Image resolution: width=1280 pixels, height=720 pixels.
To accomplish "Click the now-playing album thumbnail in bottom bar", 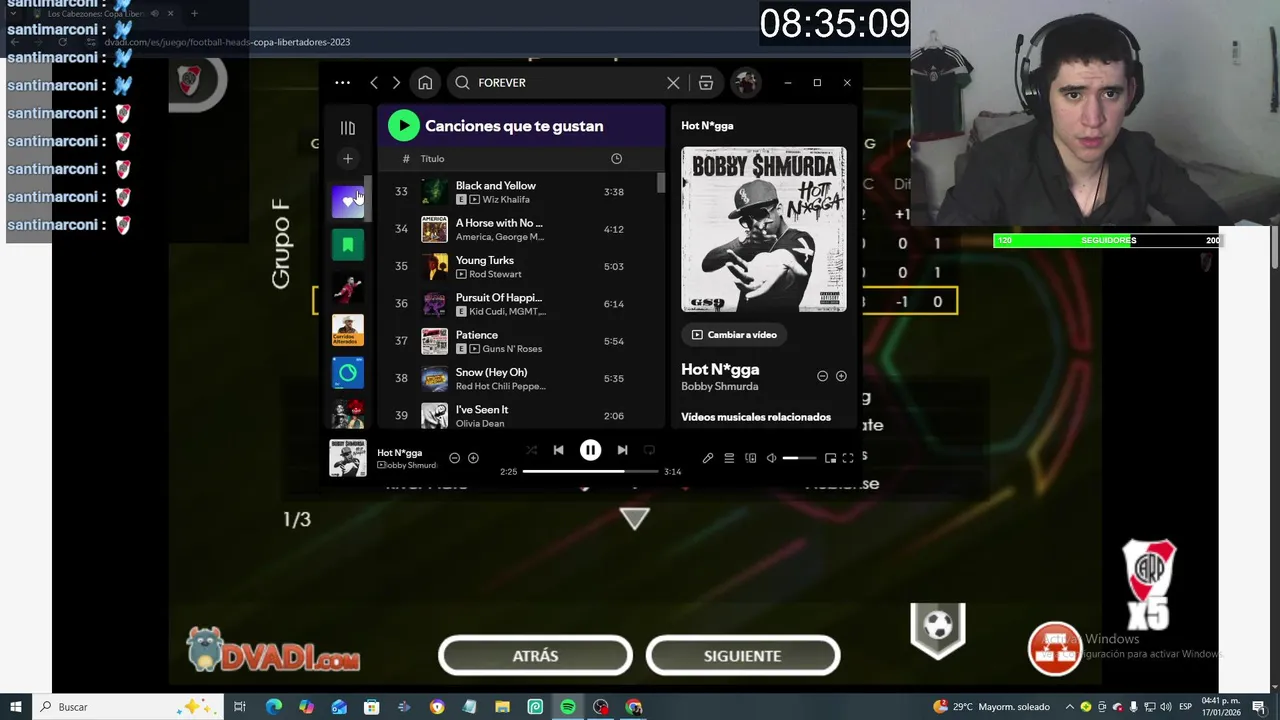I will point(348,458).
